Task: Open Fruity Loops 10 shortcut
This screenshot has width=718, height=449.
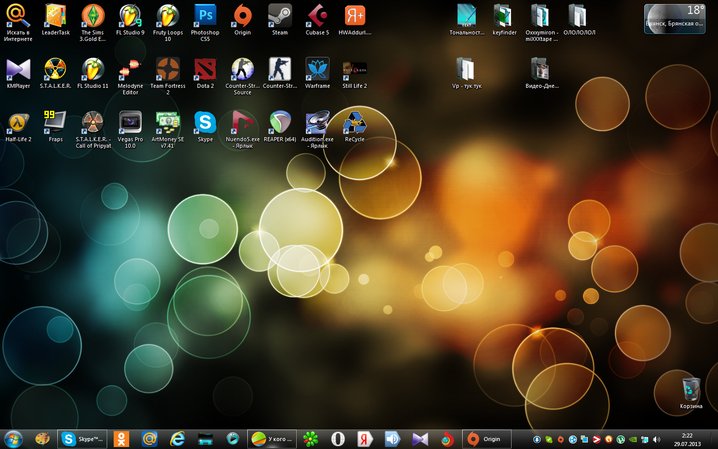Action: [x=168, y=23]
